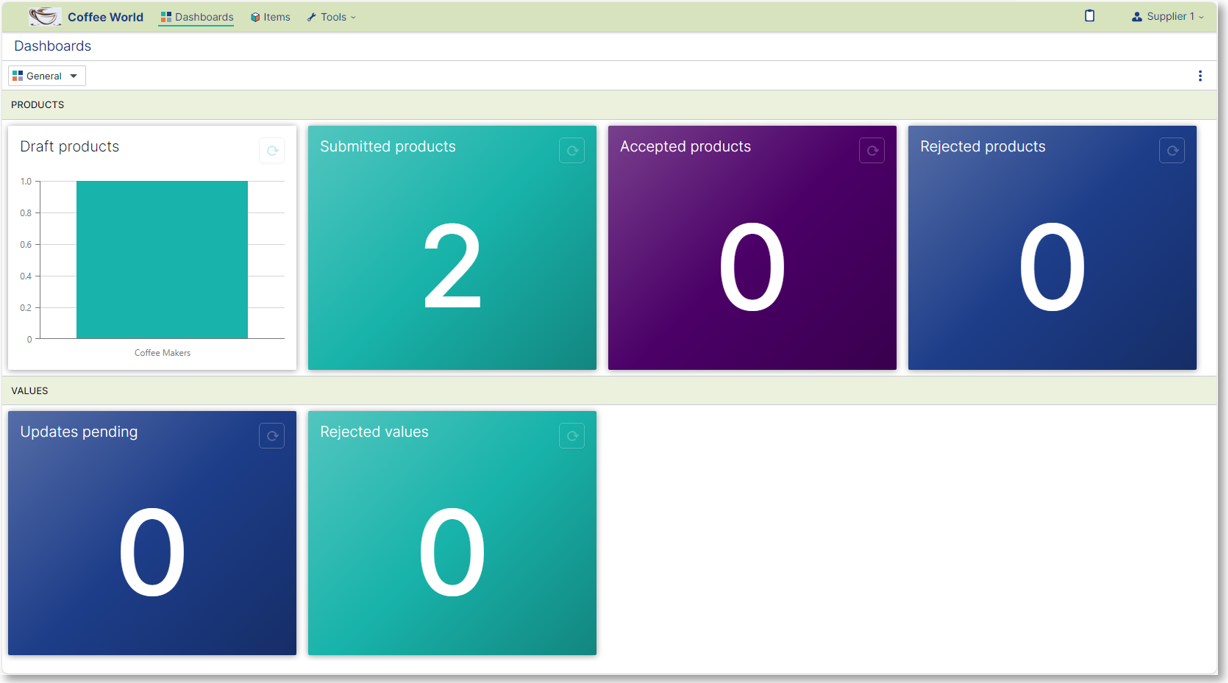Refresh the Updates pending widget
1228x683 pixels.
(272, 436)
